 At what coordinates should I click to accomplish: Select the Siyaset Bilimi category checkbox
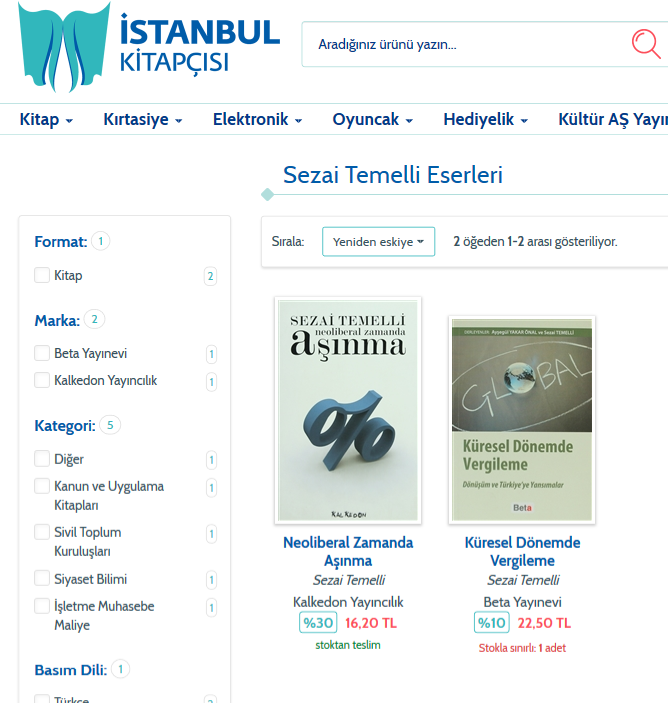point(42,578)
